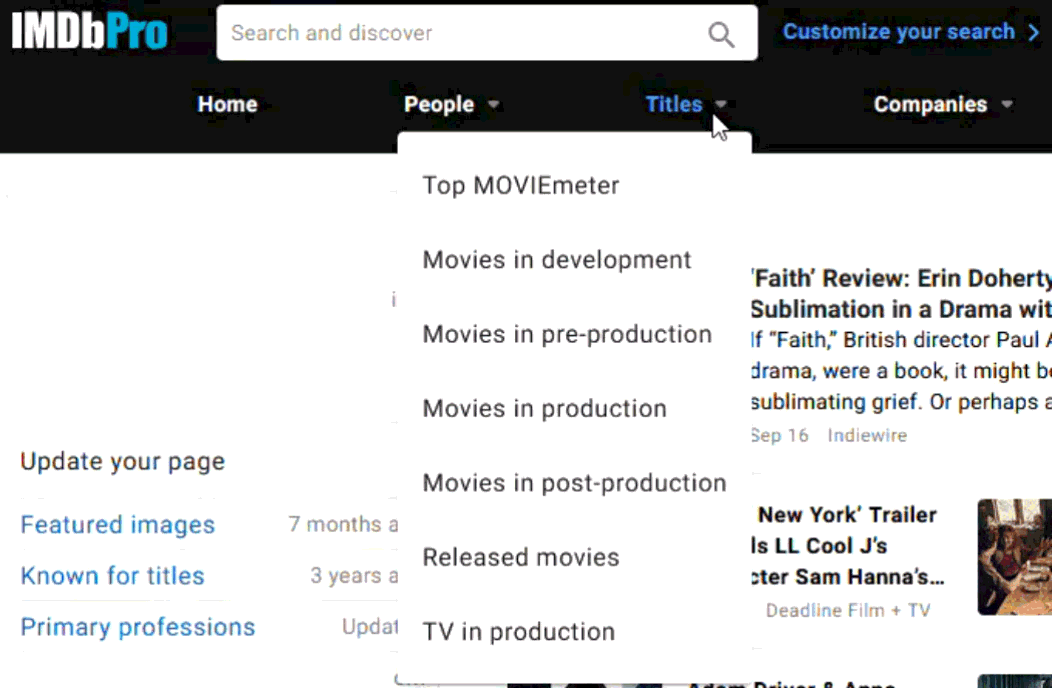Open the LL Cool J article thumbnail

point(1014,557)
